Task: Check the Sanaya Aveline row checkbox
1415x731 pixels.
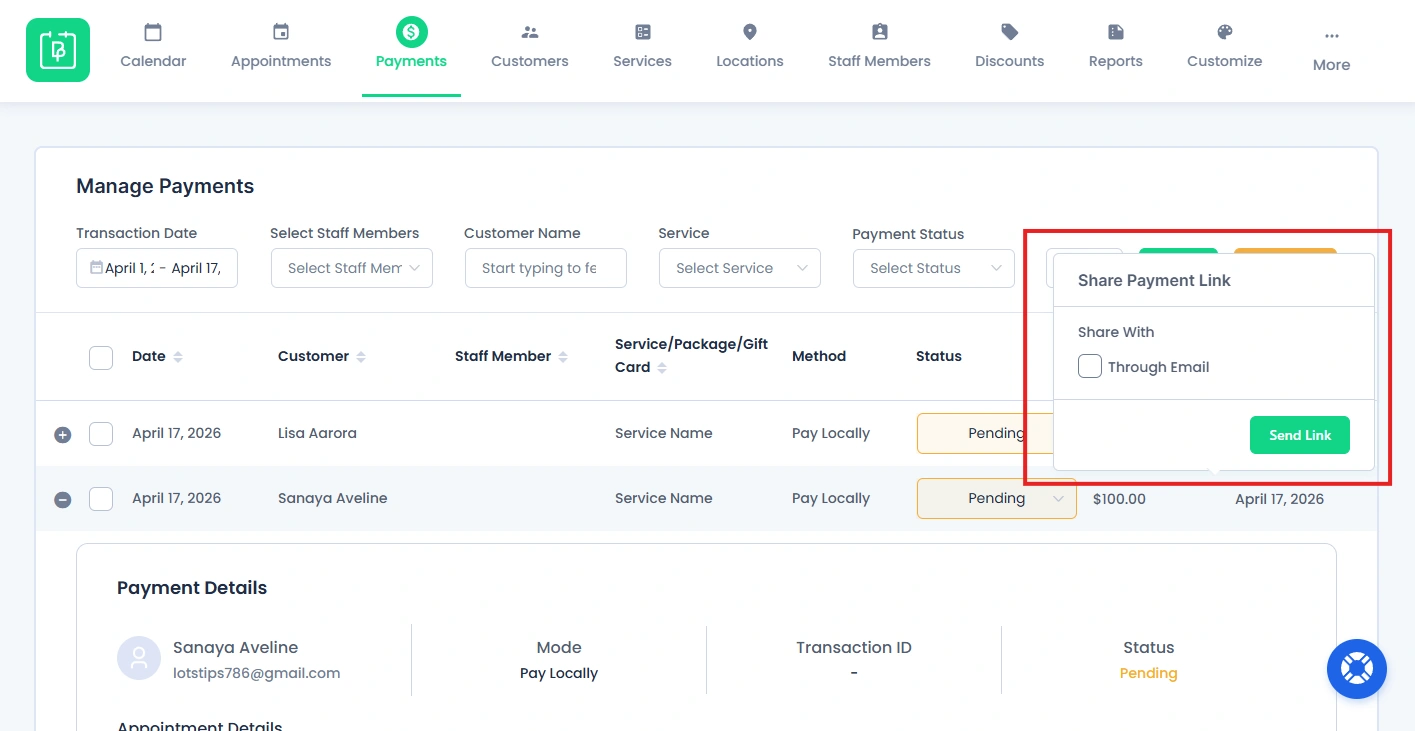Action: (101, 498)
